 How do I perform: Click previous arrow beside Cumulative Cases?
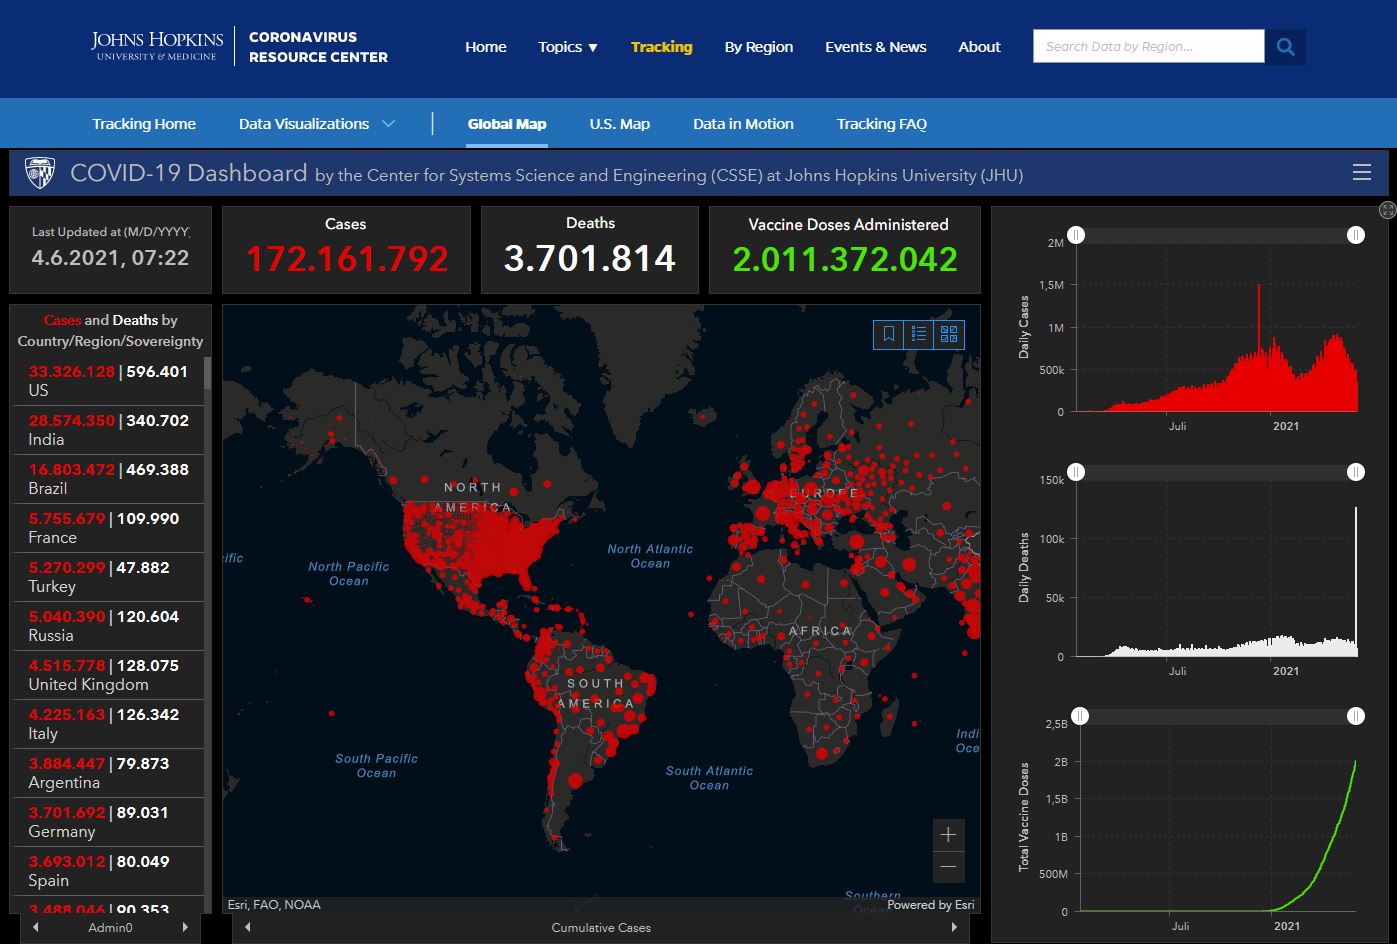tap(248, 927)
